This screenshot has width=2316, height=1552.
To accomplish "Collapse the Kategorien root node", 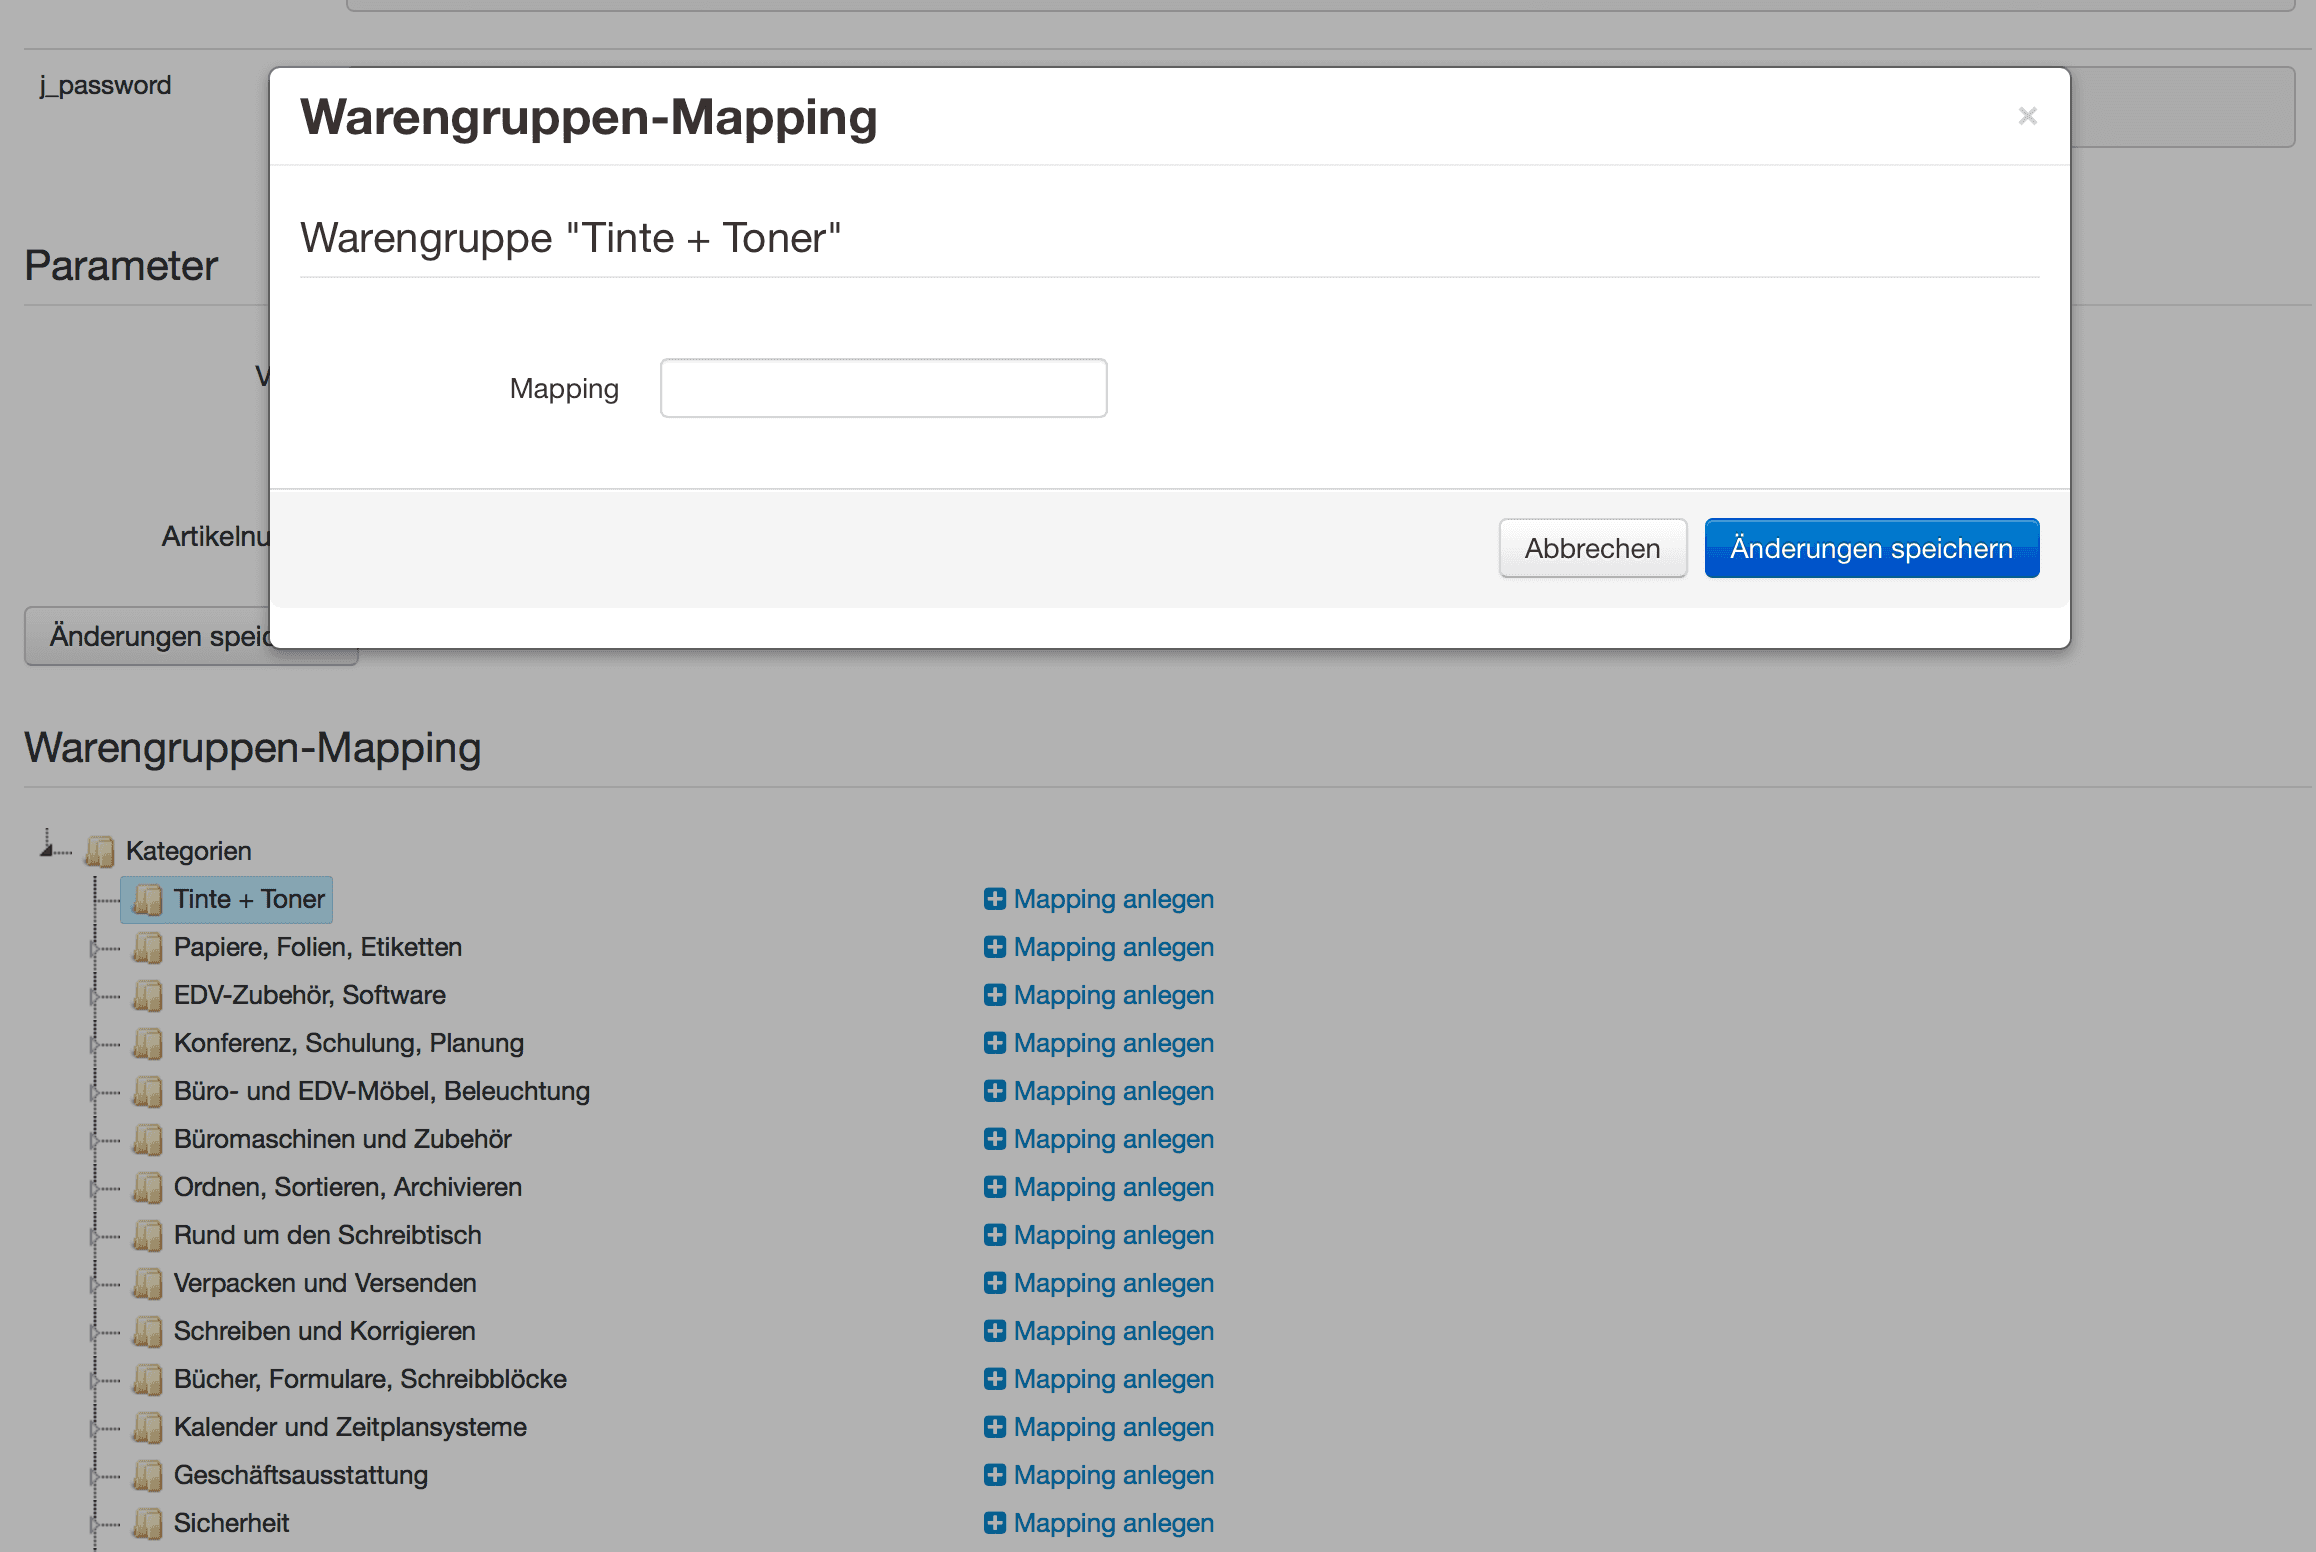I will click(x=46, y=849).
